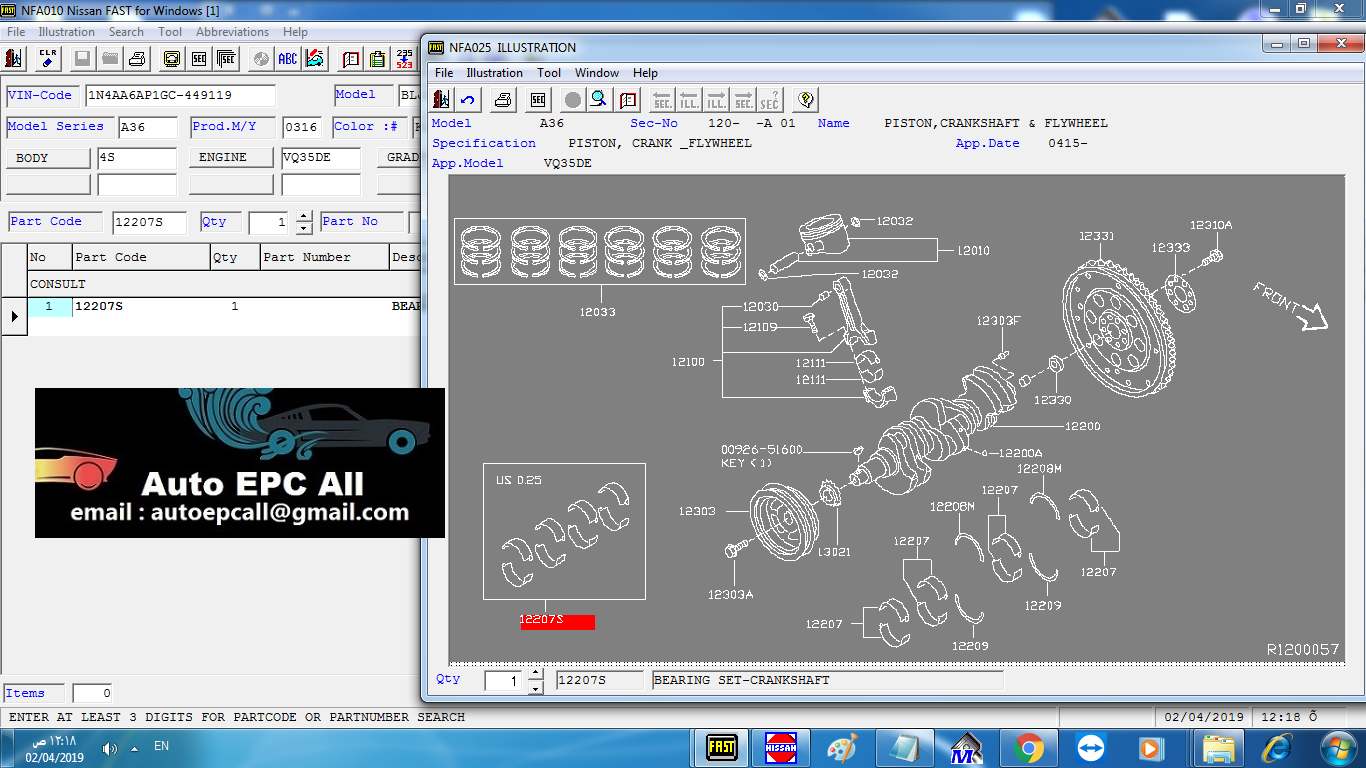
Task: Click the blue ABC icon
Action: tap(288, 59)
